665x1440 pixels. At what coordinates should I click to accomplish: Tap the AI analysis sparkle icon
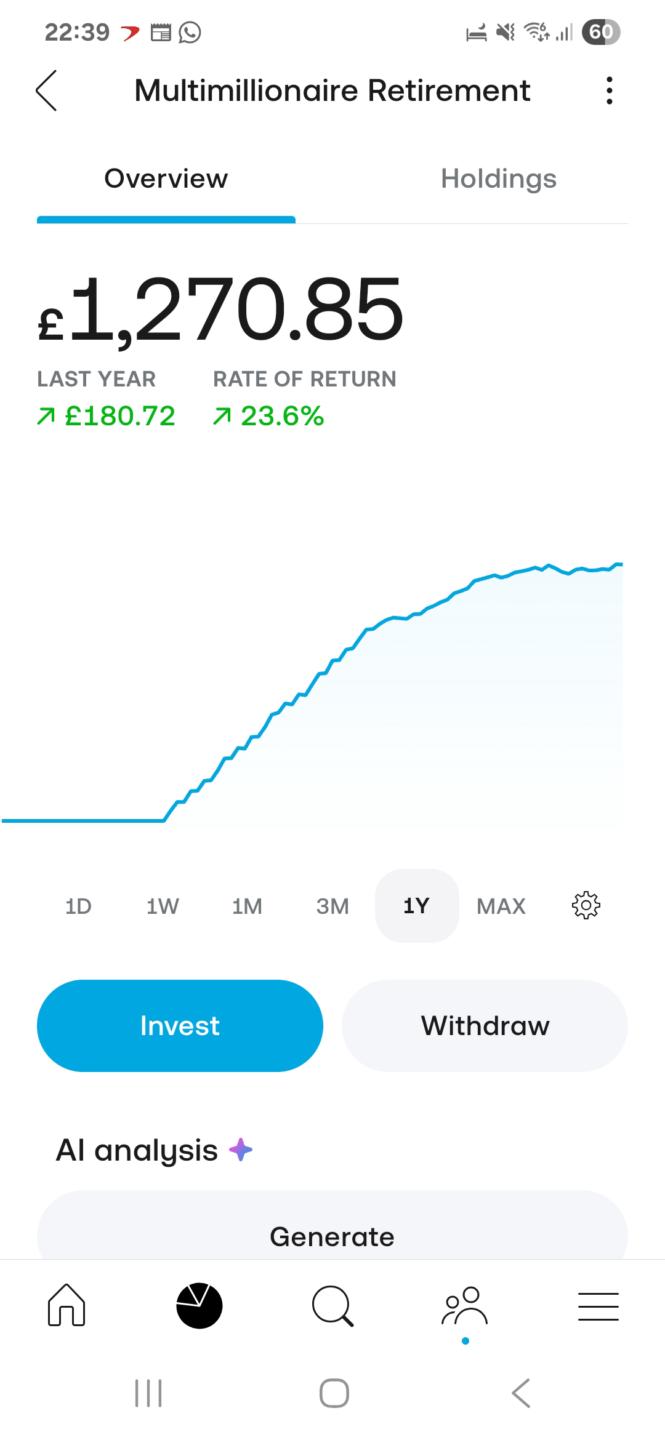[240, 1150]
